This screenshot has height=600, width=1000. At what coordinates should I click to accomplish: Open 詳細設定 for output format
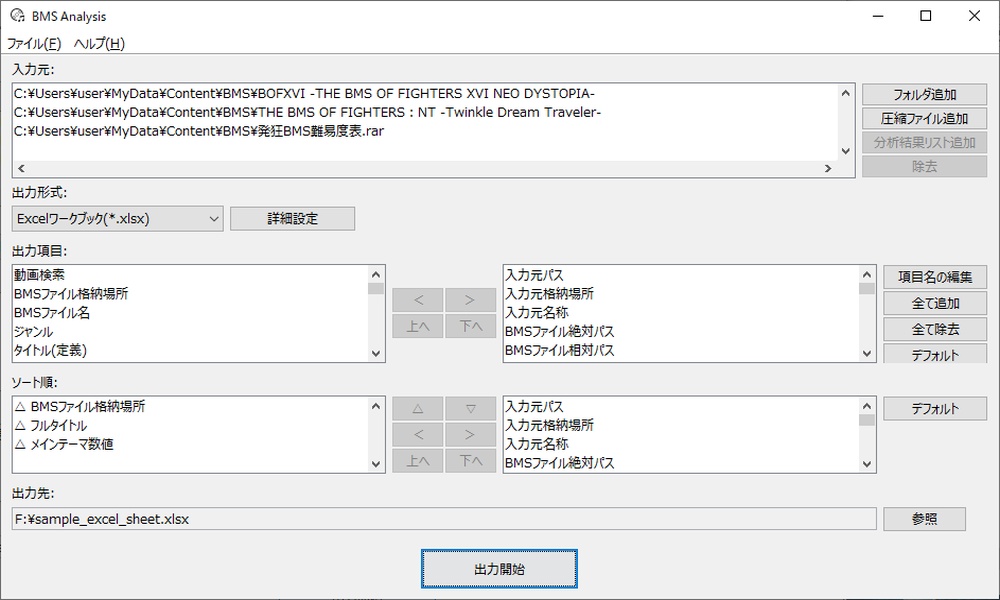pos(292,218)
